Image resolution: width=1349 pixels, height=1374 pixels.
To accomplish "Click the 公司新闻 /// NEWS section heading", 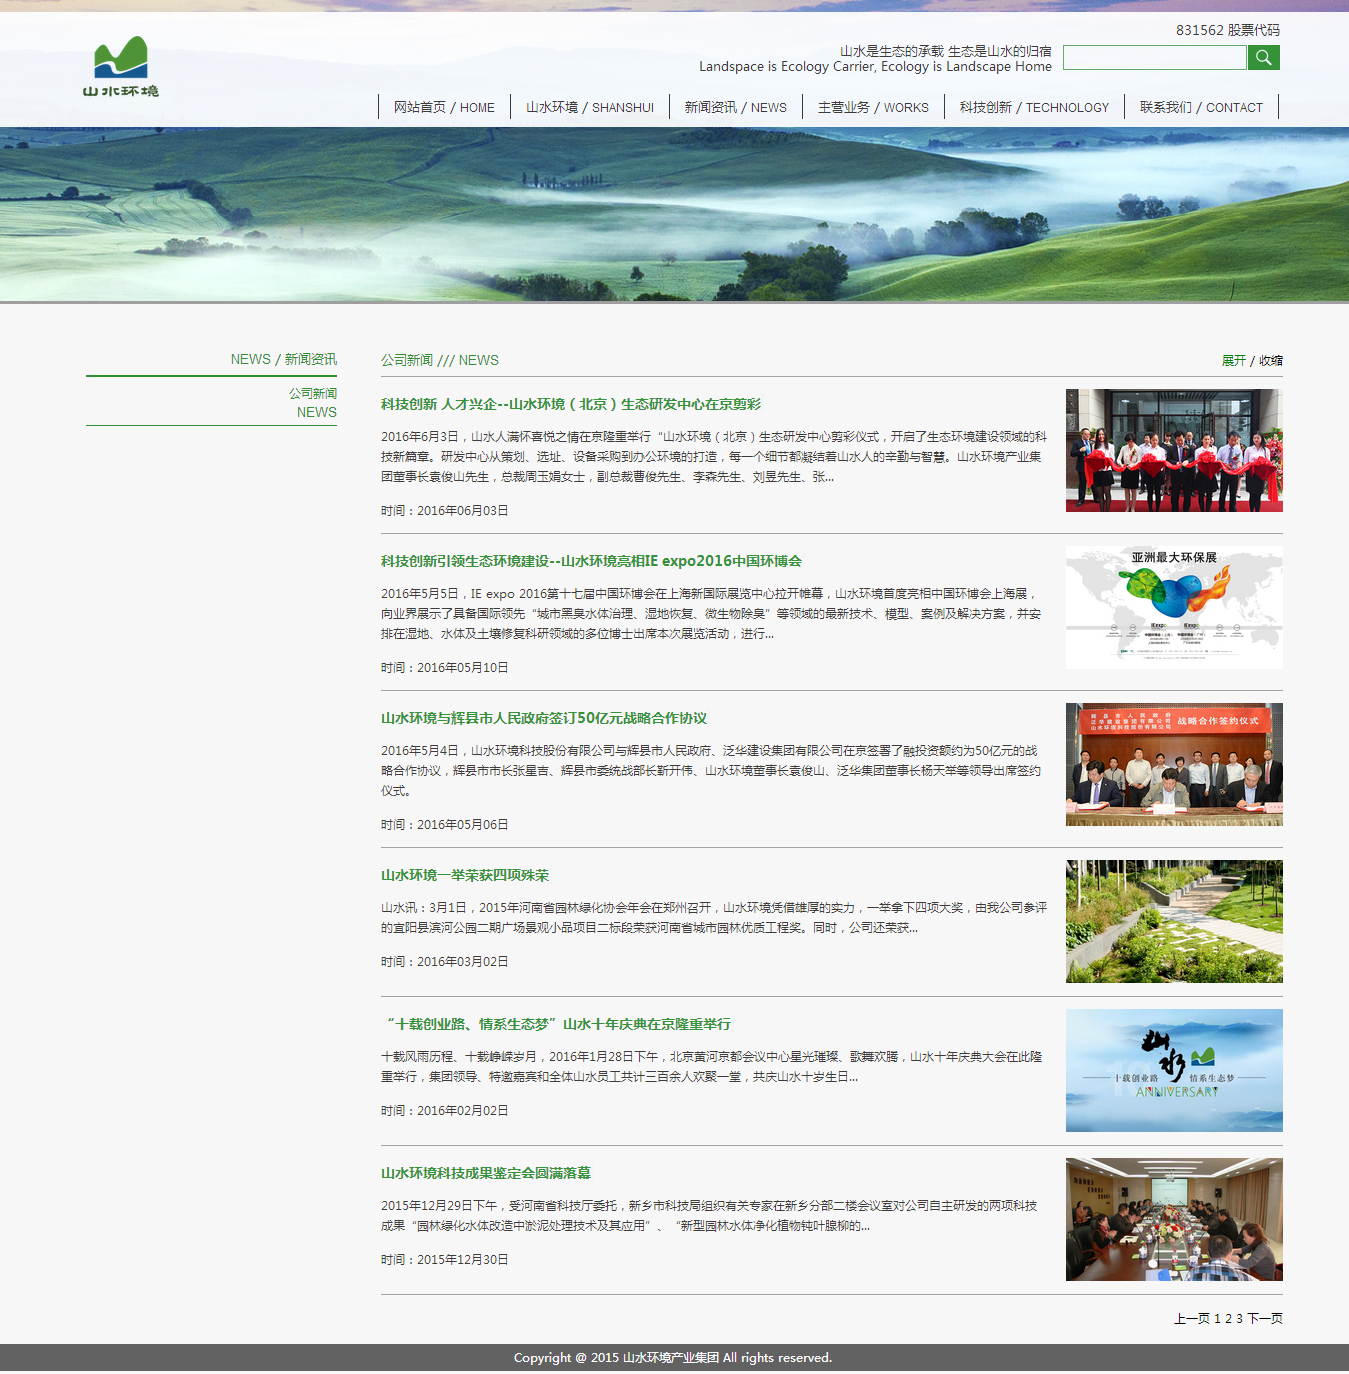I will point(439,360).
